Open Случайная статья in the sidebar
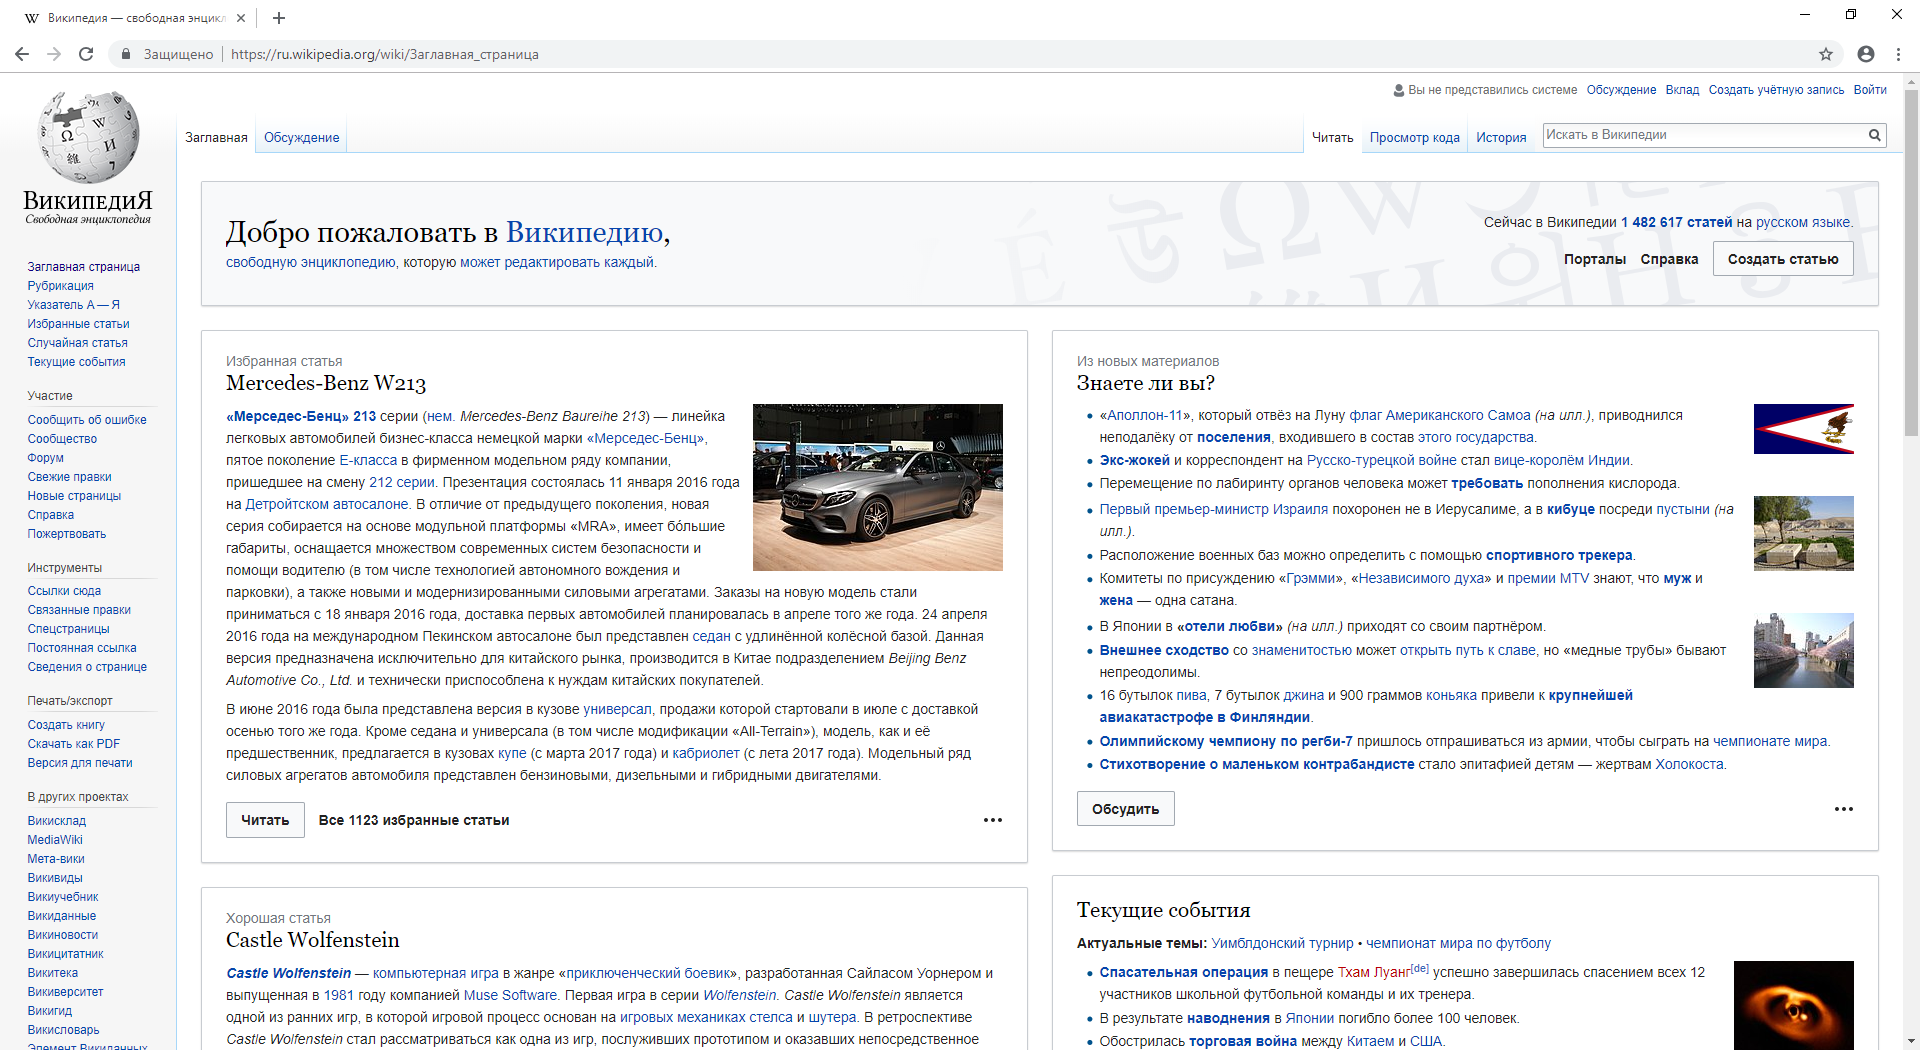The image size is (1920, 1050). [77, 343]
